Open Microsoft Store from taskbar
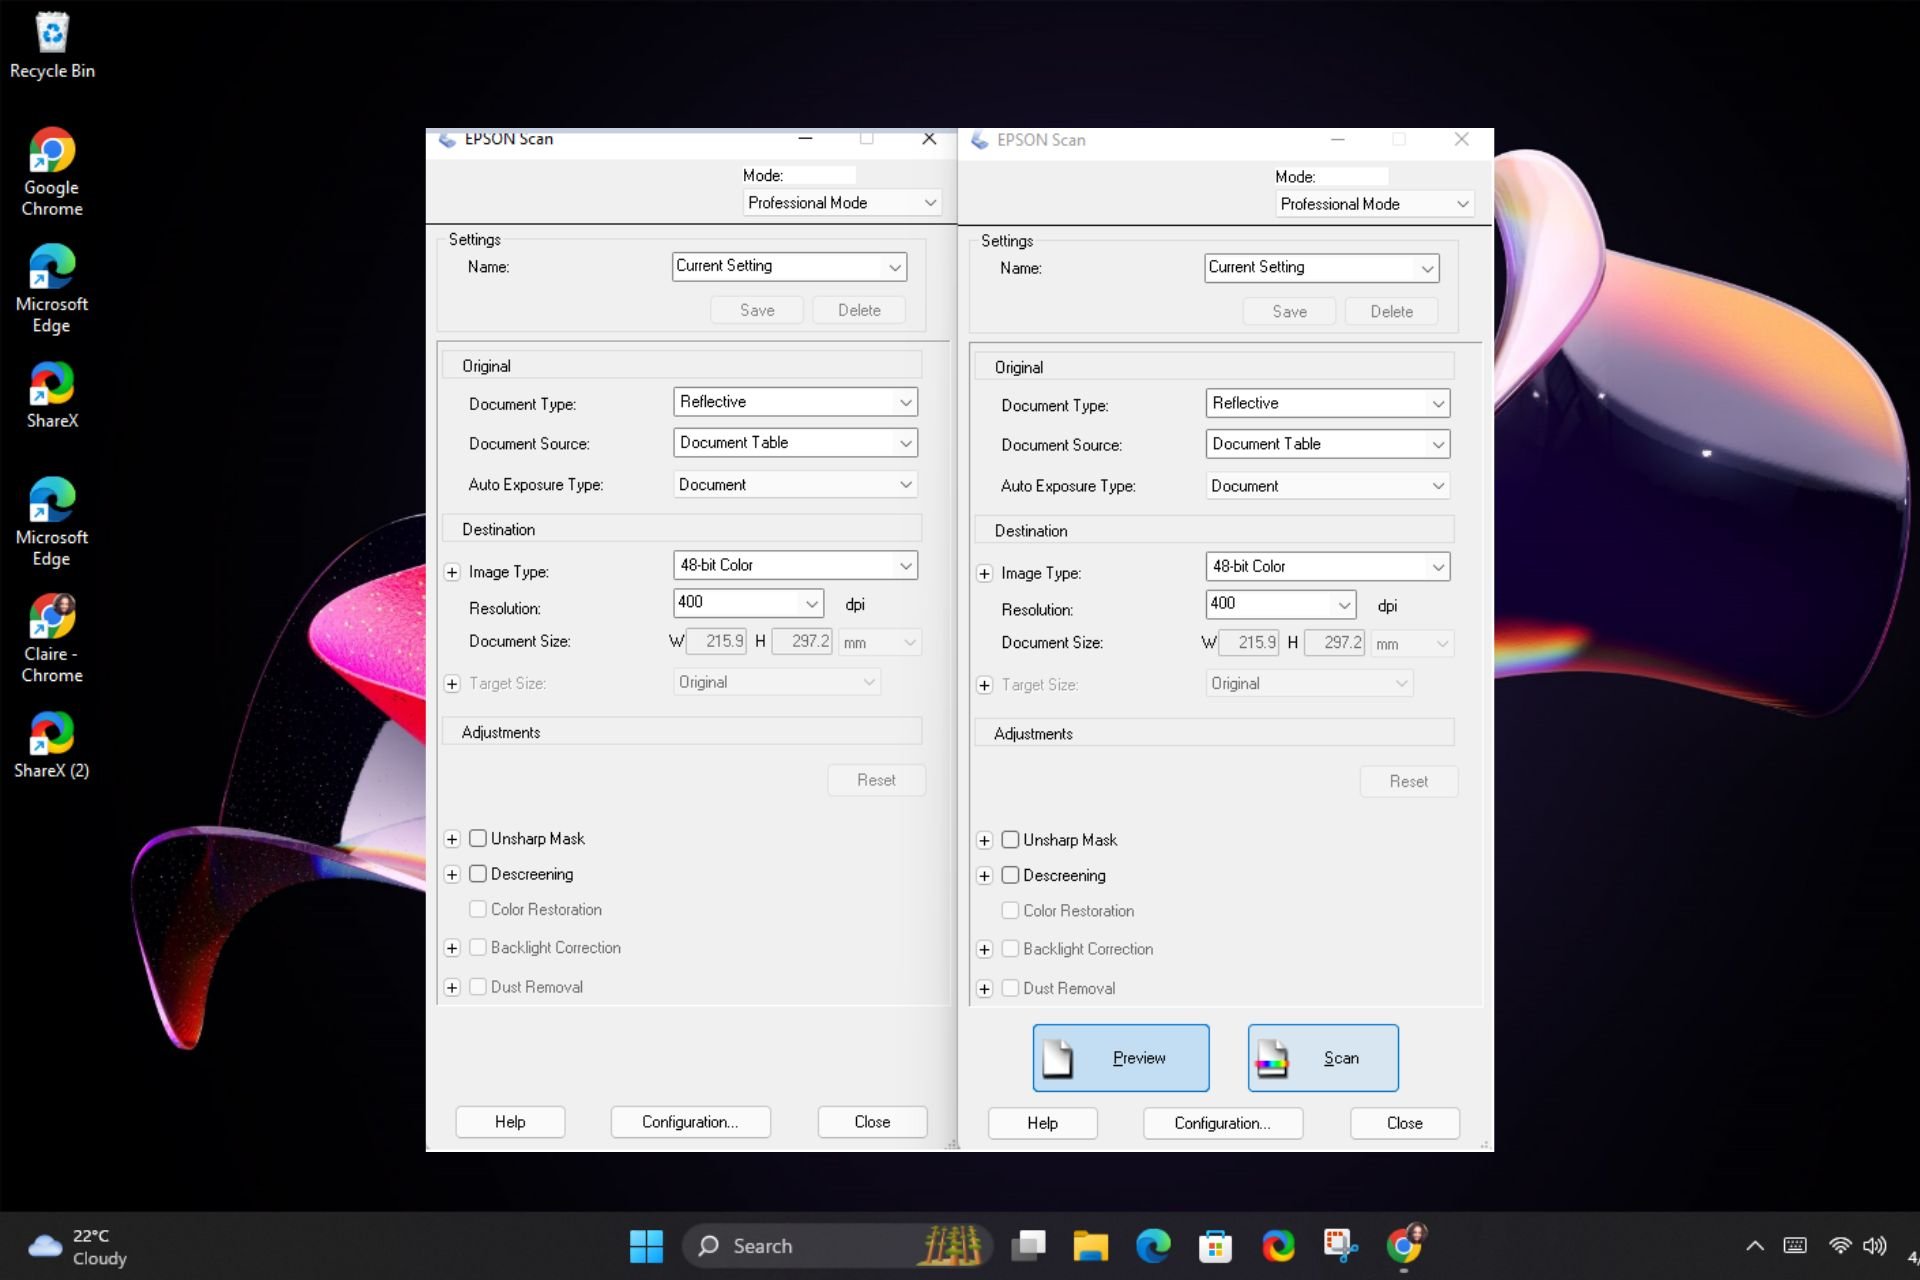 tap(1215, 1246)
